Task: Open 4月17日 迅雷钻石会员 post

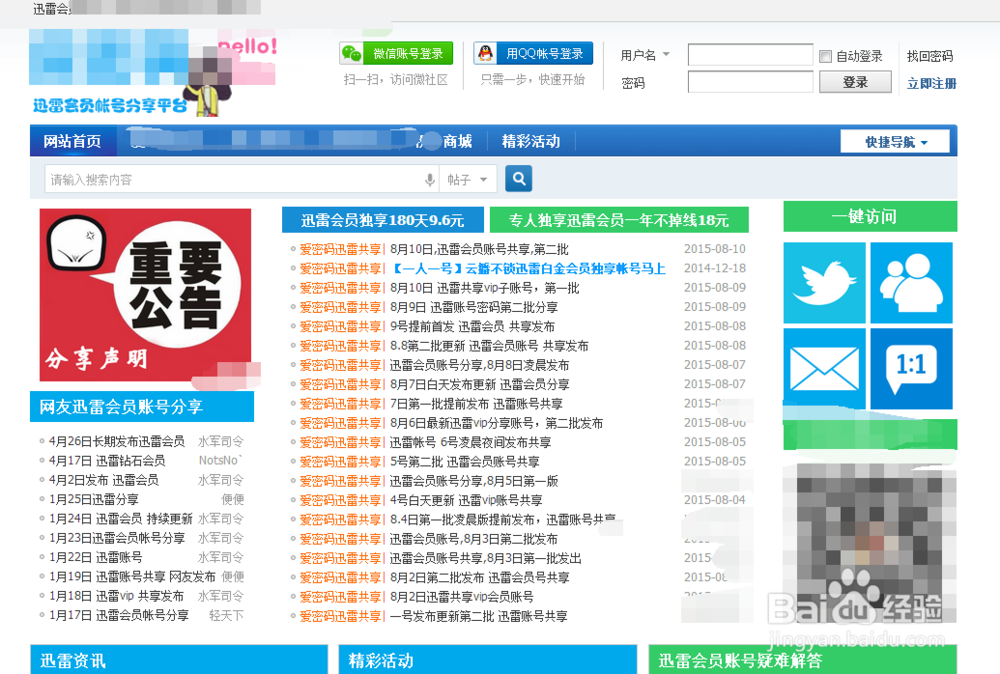Action: pyautogui.click(x=107, y=460)
